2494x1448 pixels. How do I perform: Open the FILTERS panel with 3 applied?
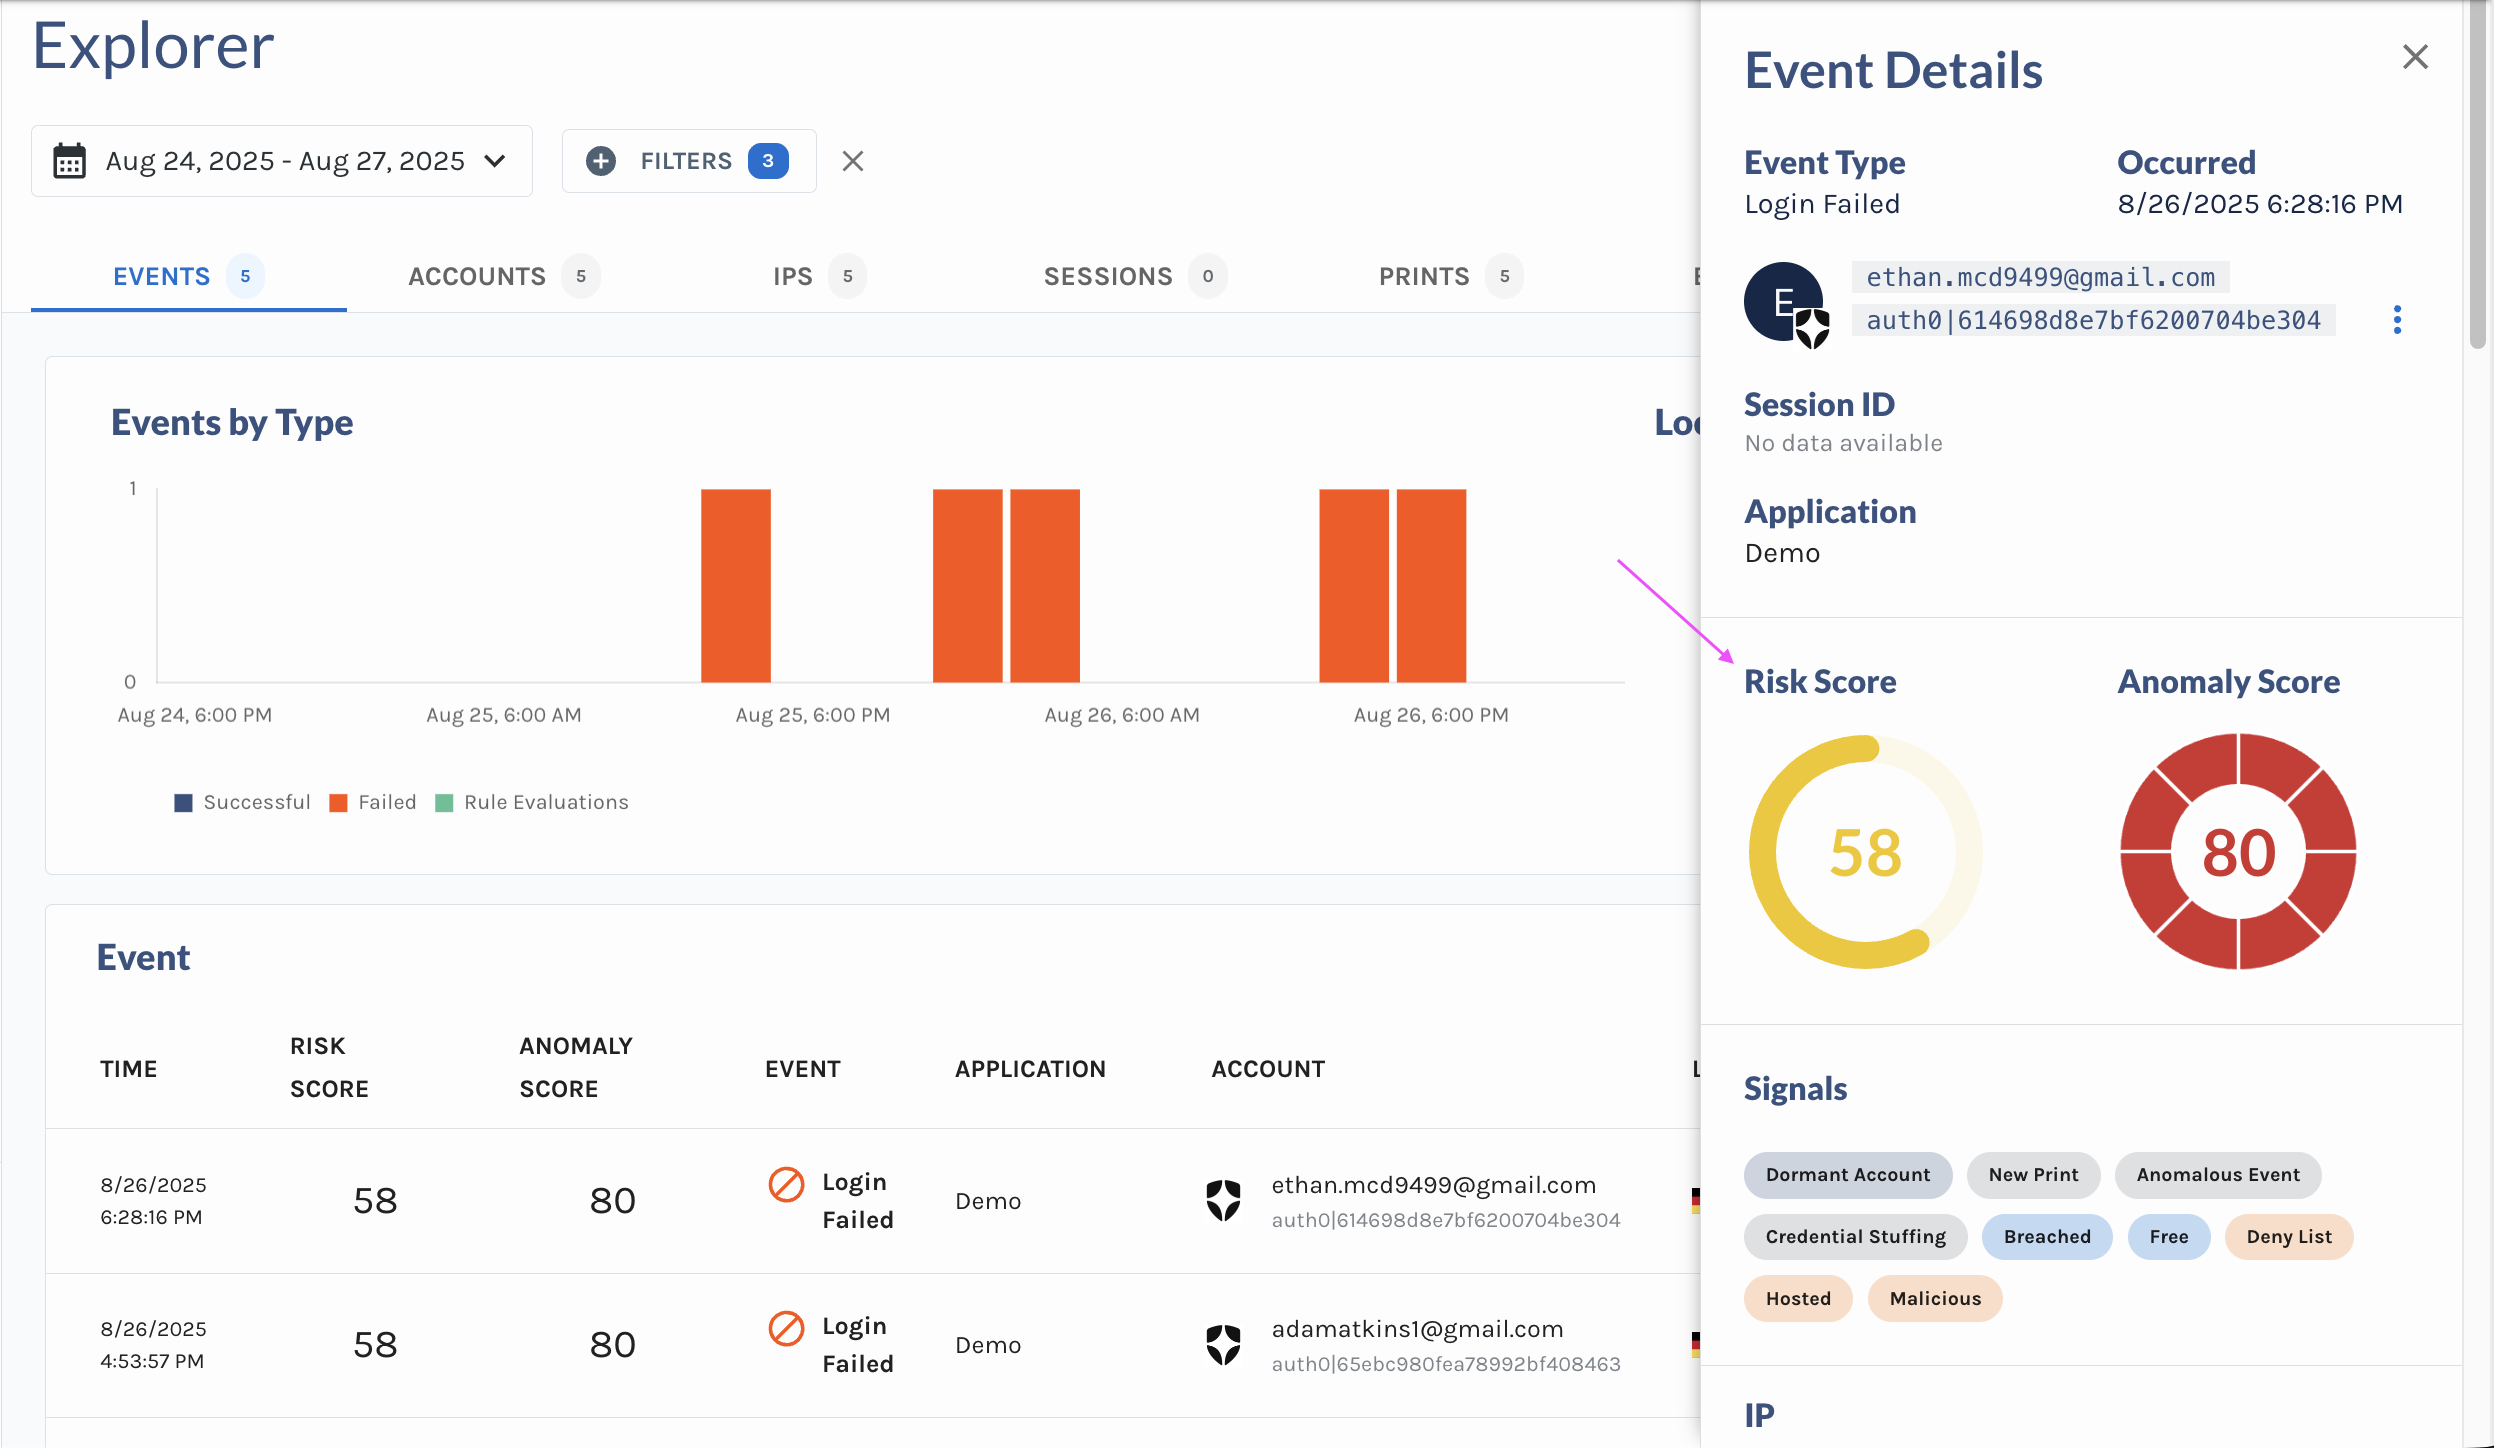688,161
